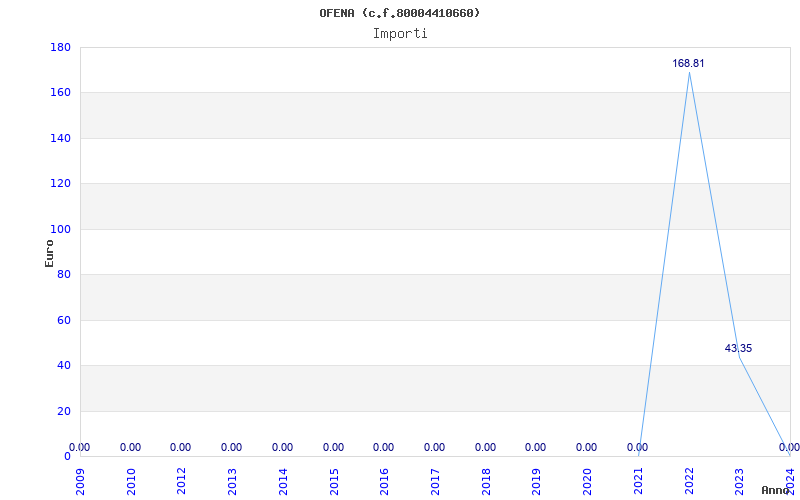Click the 0.00 value above year 2015
This screenshot has height=500, width=800.
333,447
